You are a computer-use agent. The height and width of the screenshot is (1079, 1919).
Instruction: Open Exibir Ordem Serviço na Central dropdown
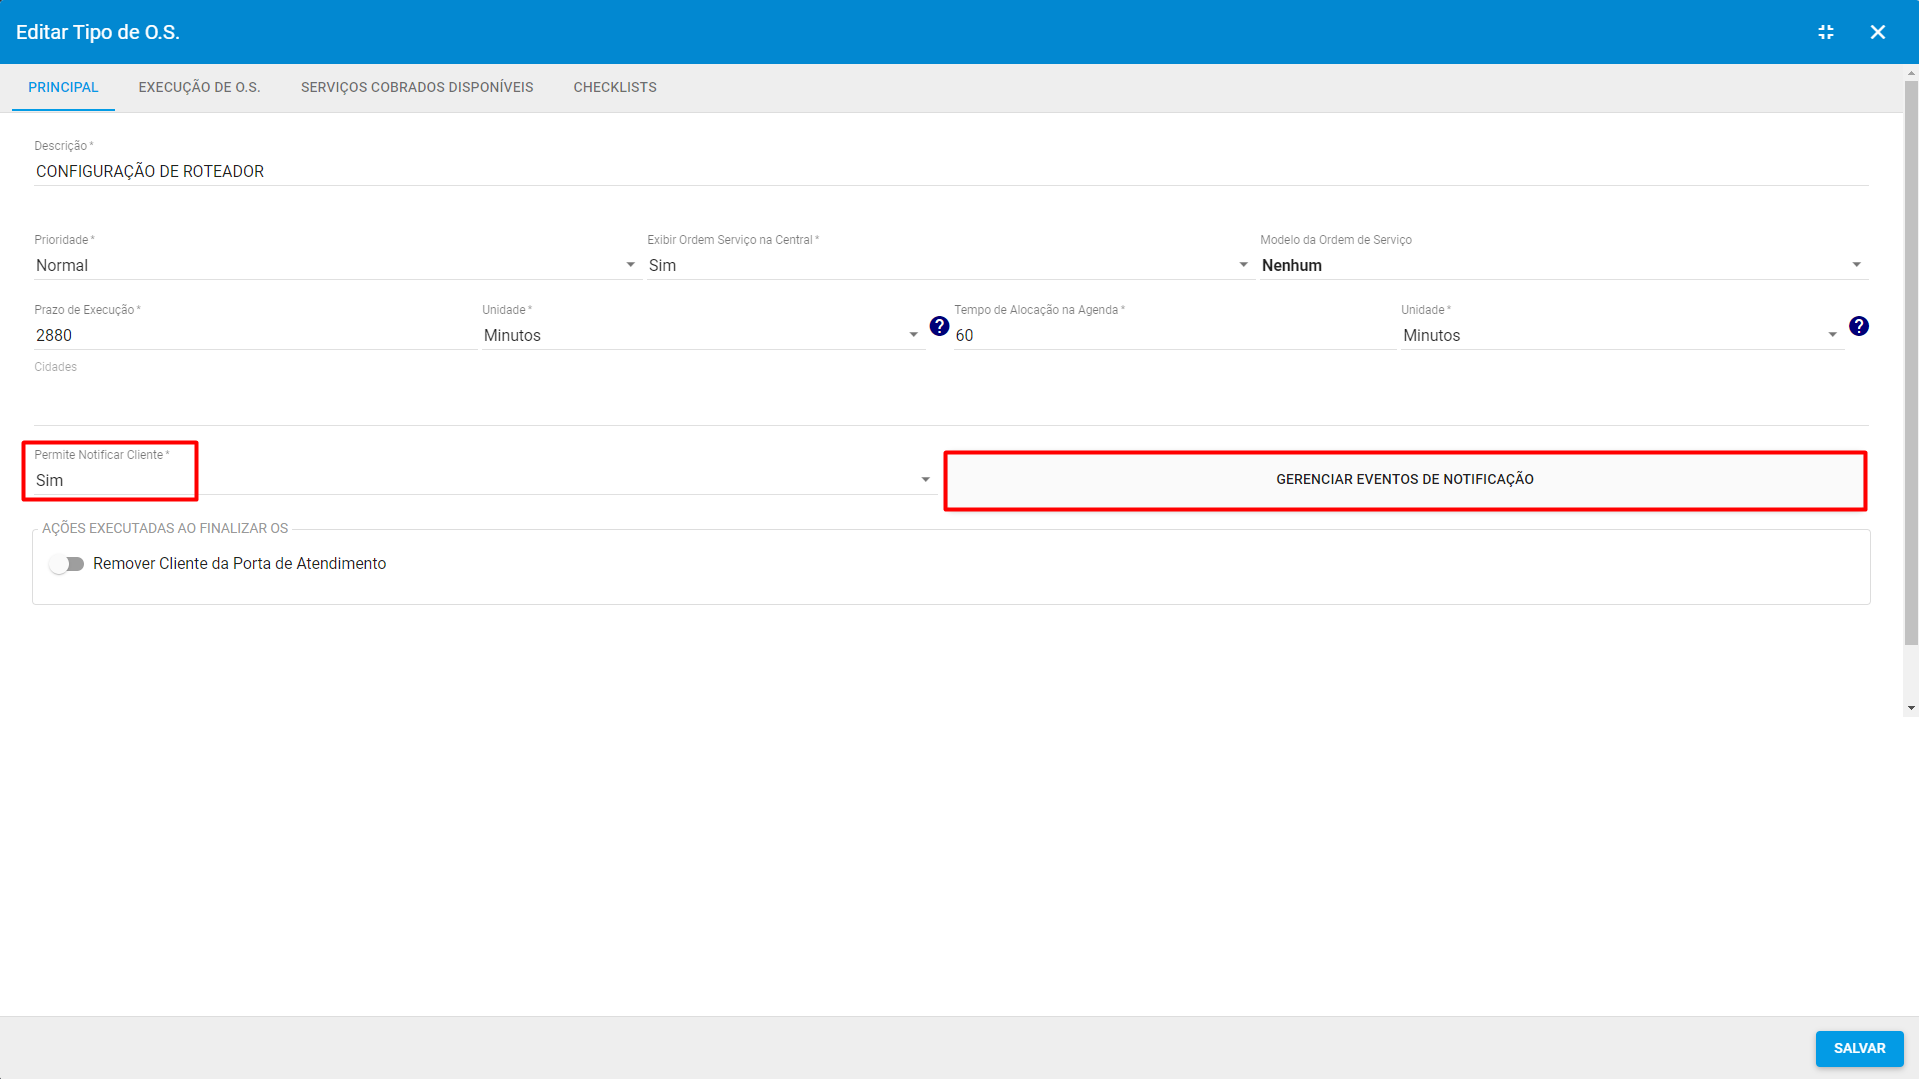[950, 265]
